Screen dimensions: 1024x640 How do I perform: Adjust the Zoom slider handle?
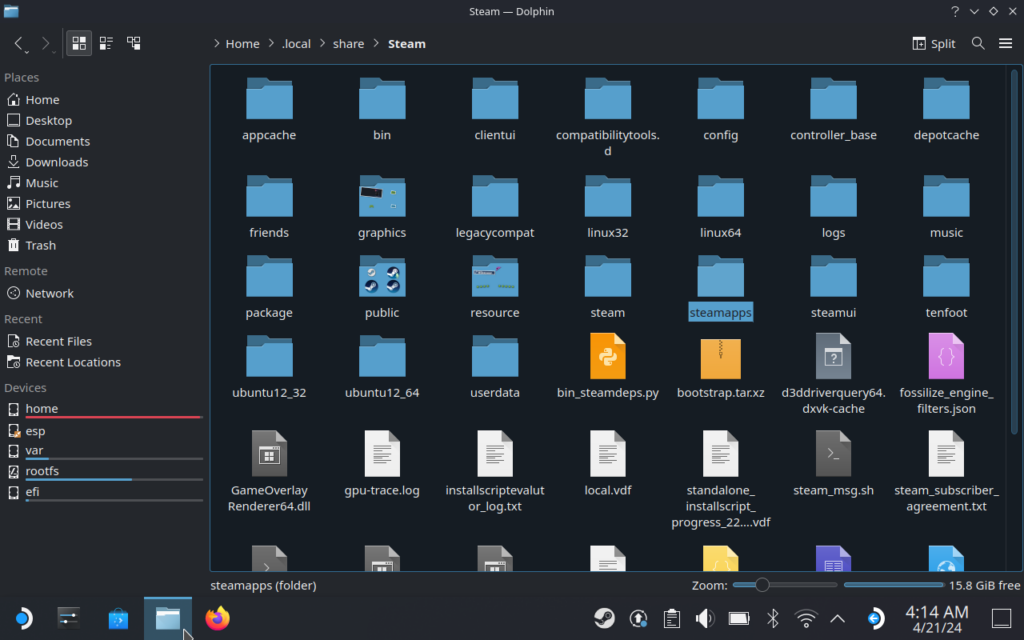(761, 585)
